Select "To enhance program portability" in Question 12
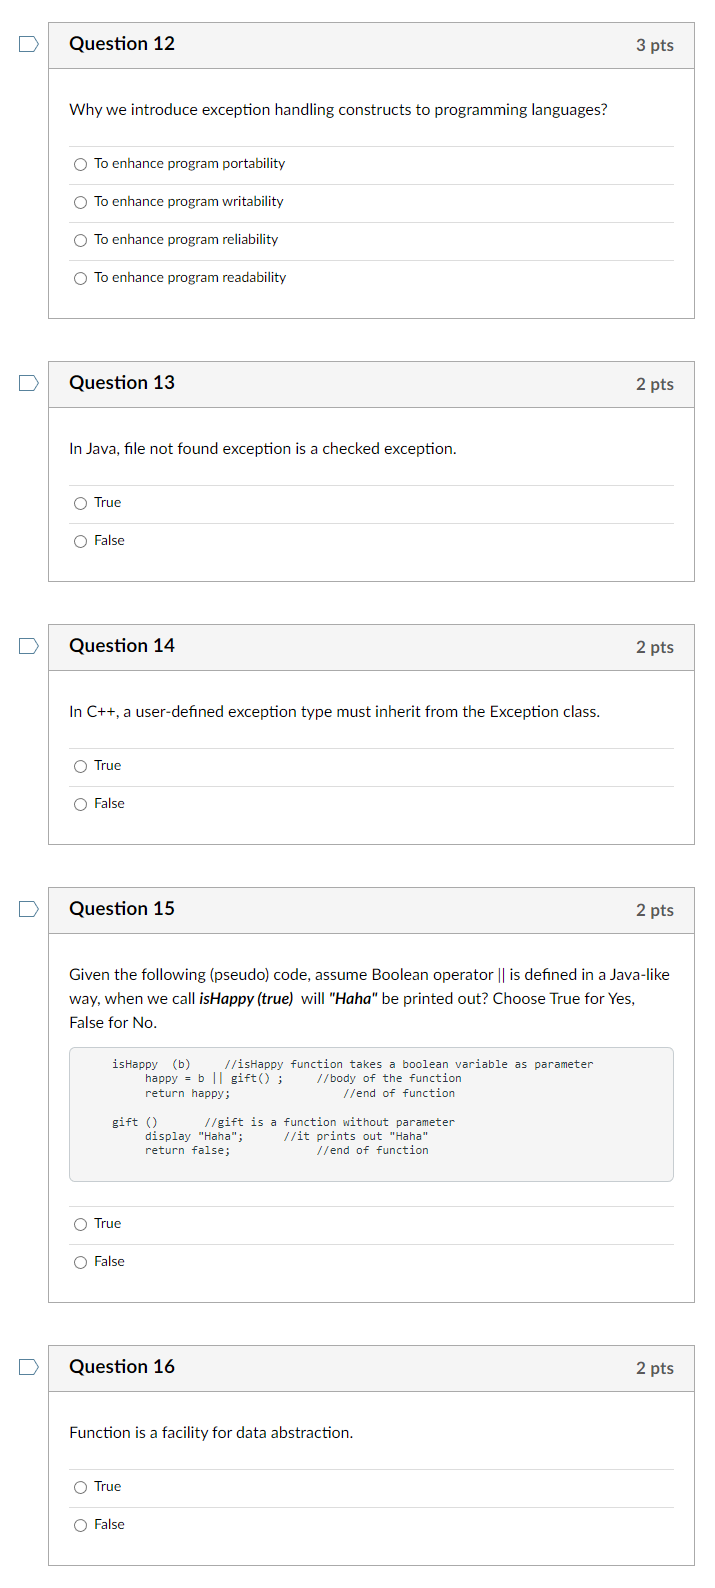The width and height of the screenshot is (715, 1588). click(x=80, y=164)
